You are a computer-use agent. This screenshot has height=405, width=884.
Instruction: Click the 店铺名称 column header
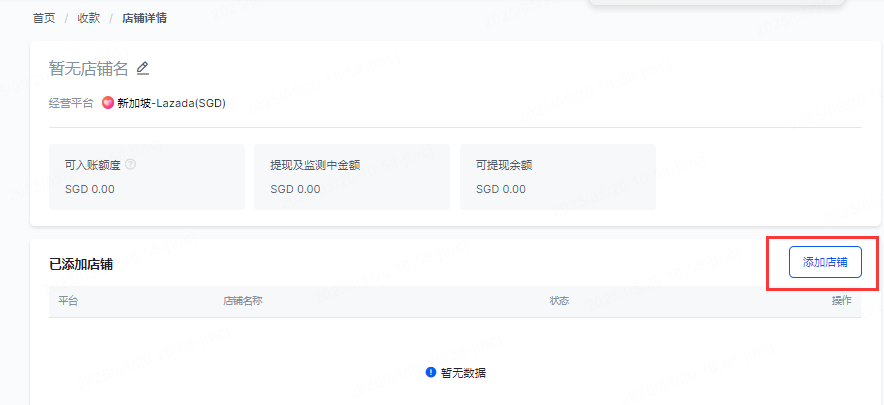pyautogui.click(x=243, y=300)
